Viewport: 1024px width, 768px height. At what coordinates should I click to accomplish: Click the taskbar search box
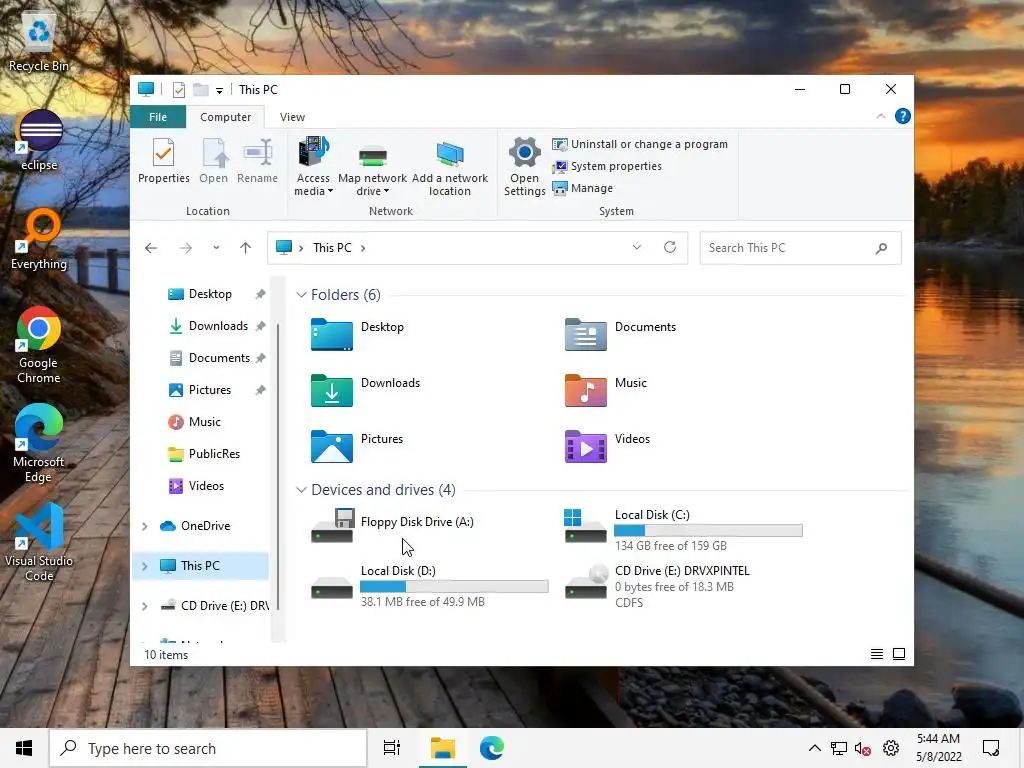208,748
